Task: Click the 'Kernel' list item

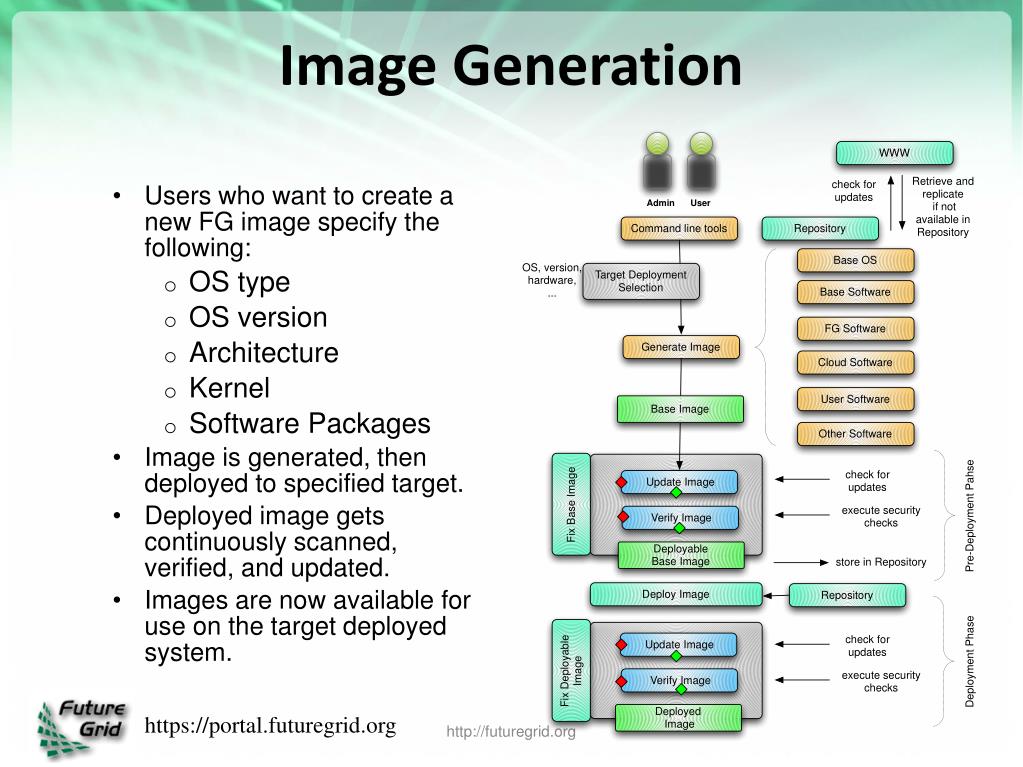Action: (229, 388)
